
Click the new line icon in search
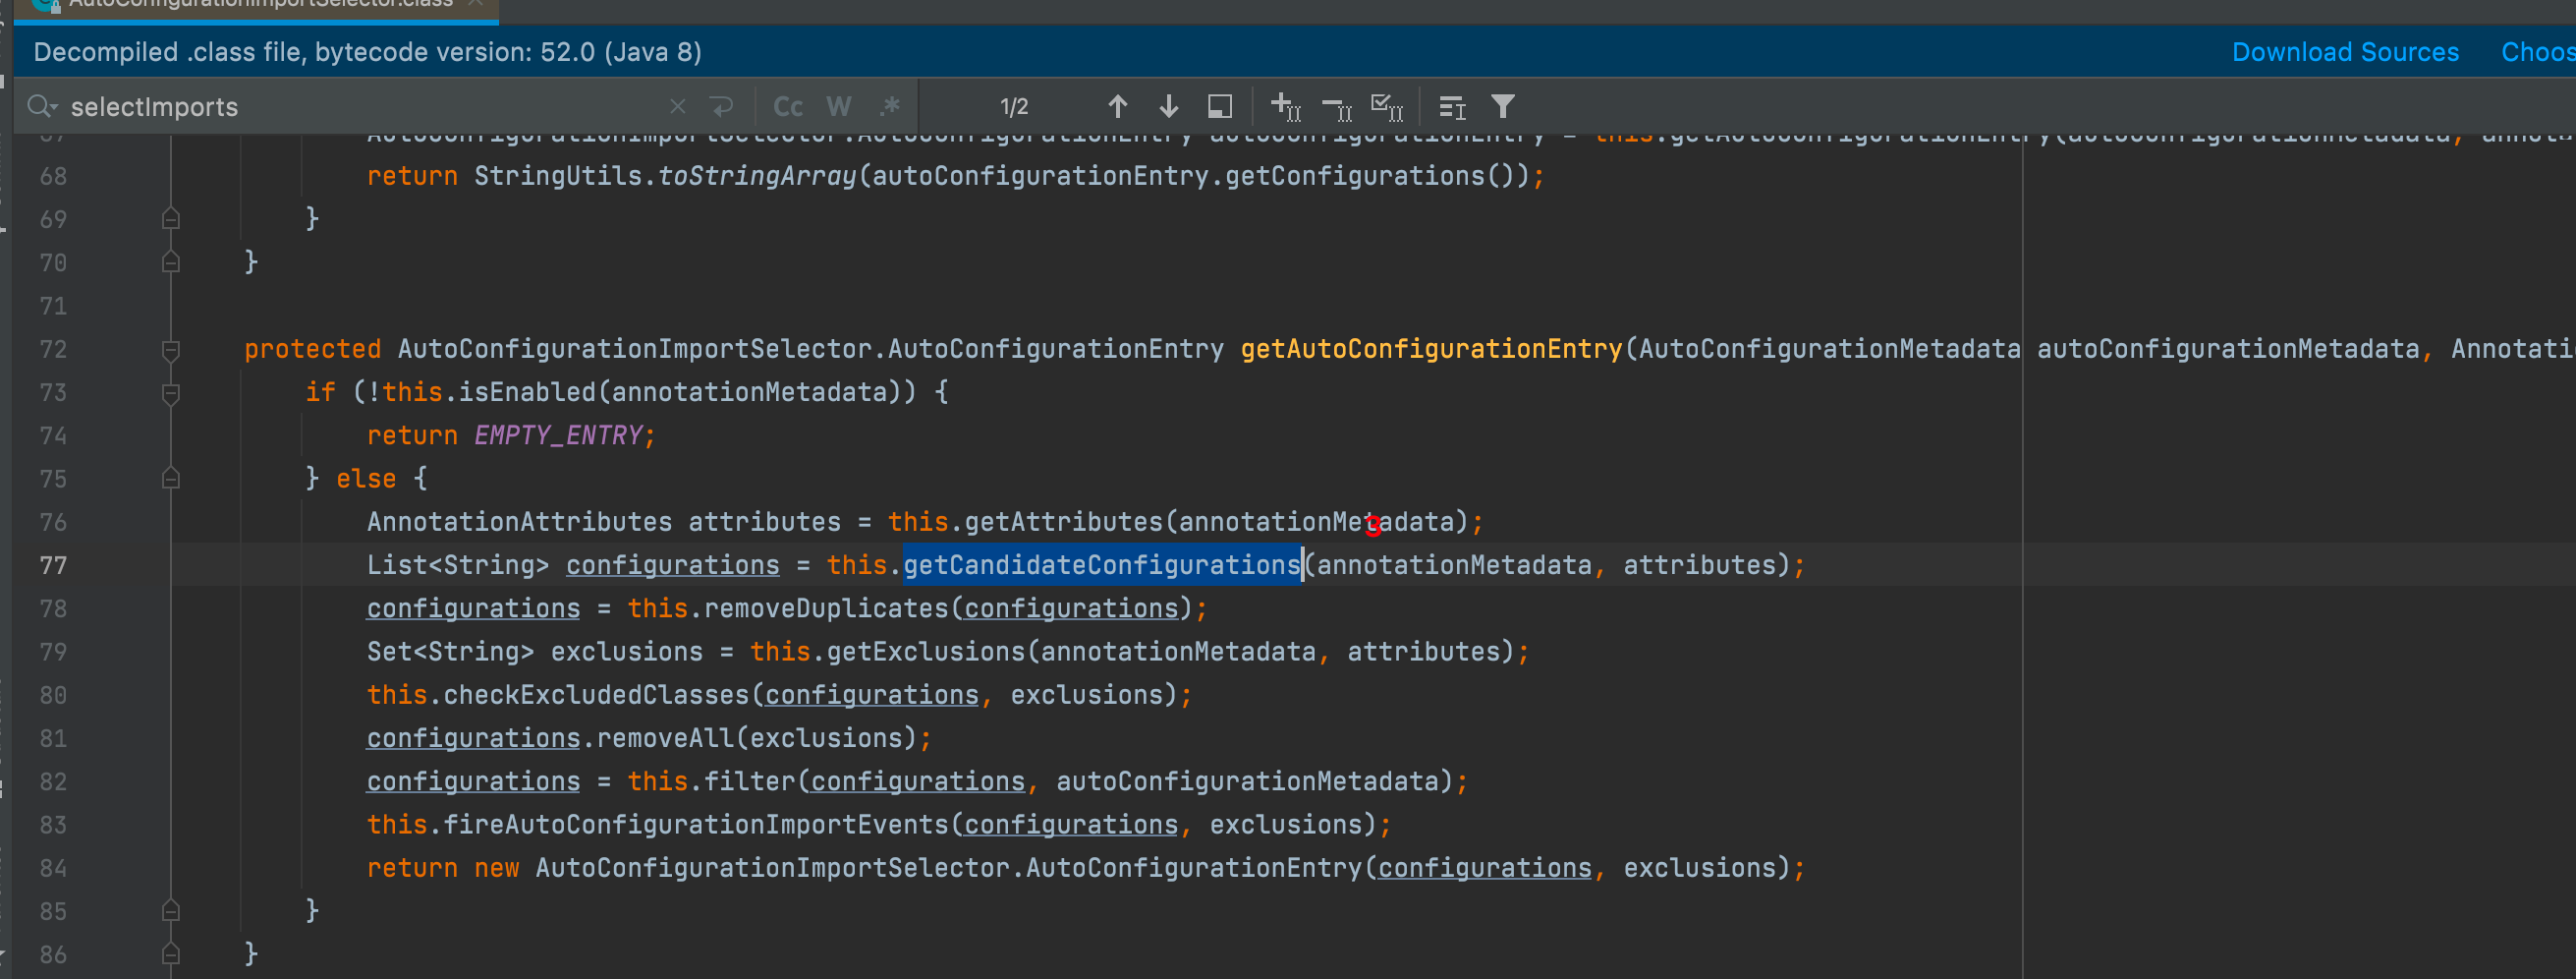point(721,107)
